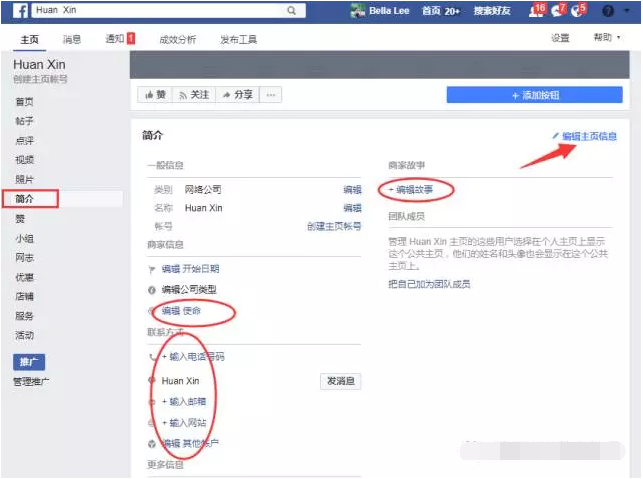Open notifications globe icon with badge 5
The image size is (643, 479).
pyautogui.click(x=578, y=10)
